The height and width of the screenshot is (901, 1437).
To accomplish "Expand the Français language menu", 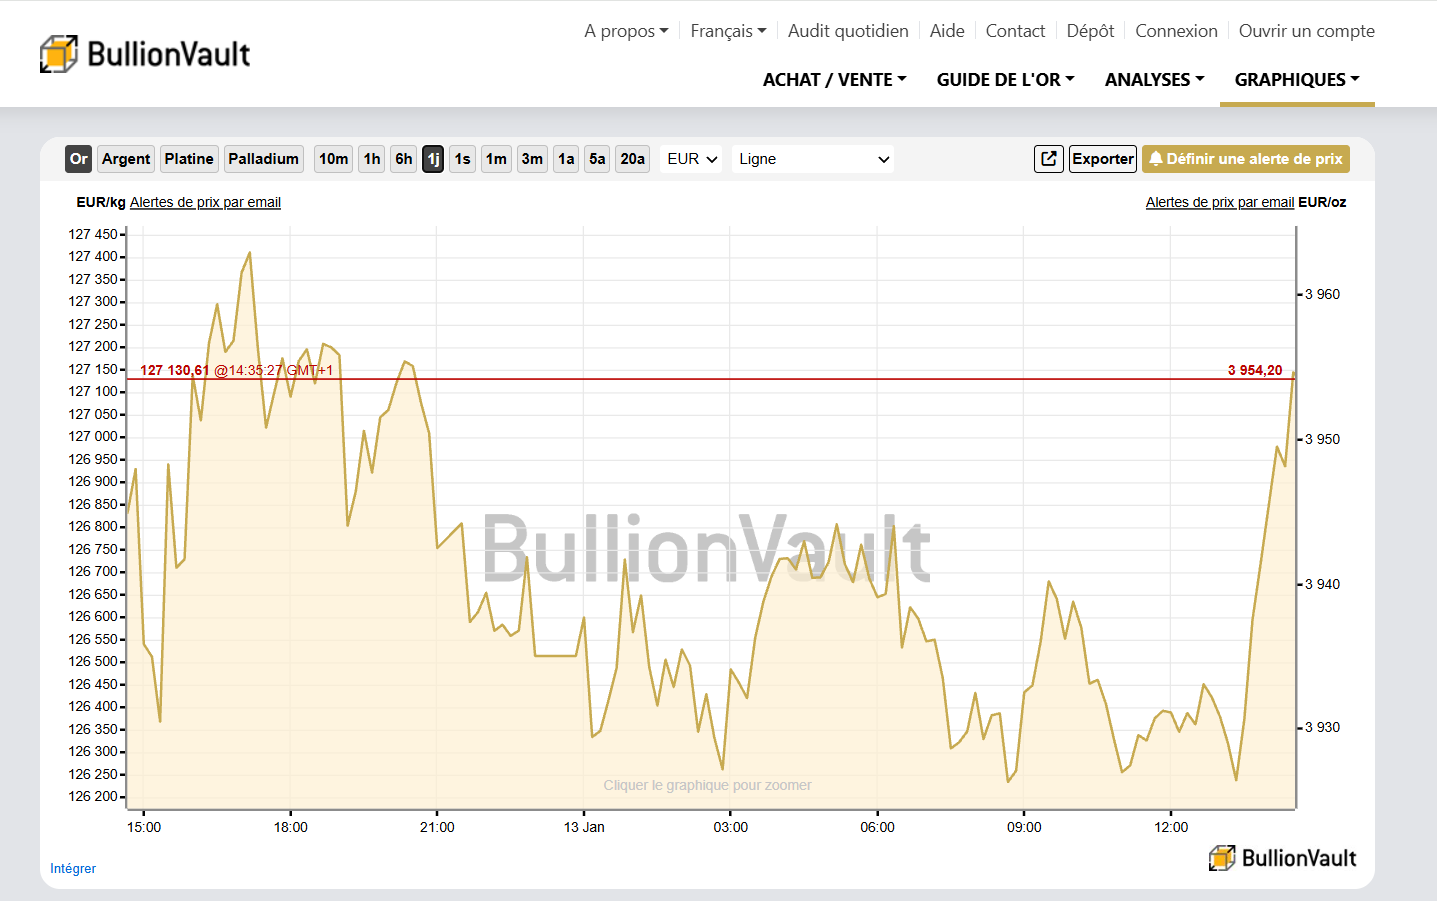I will coord(728,31).
